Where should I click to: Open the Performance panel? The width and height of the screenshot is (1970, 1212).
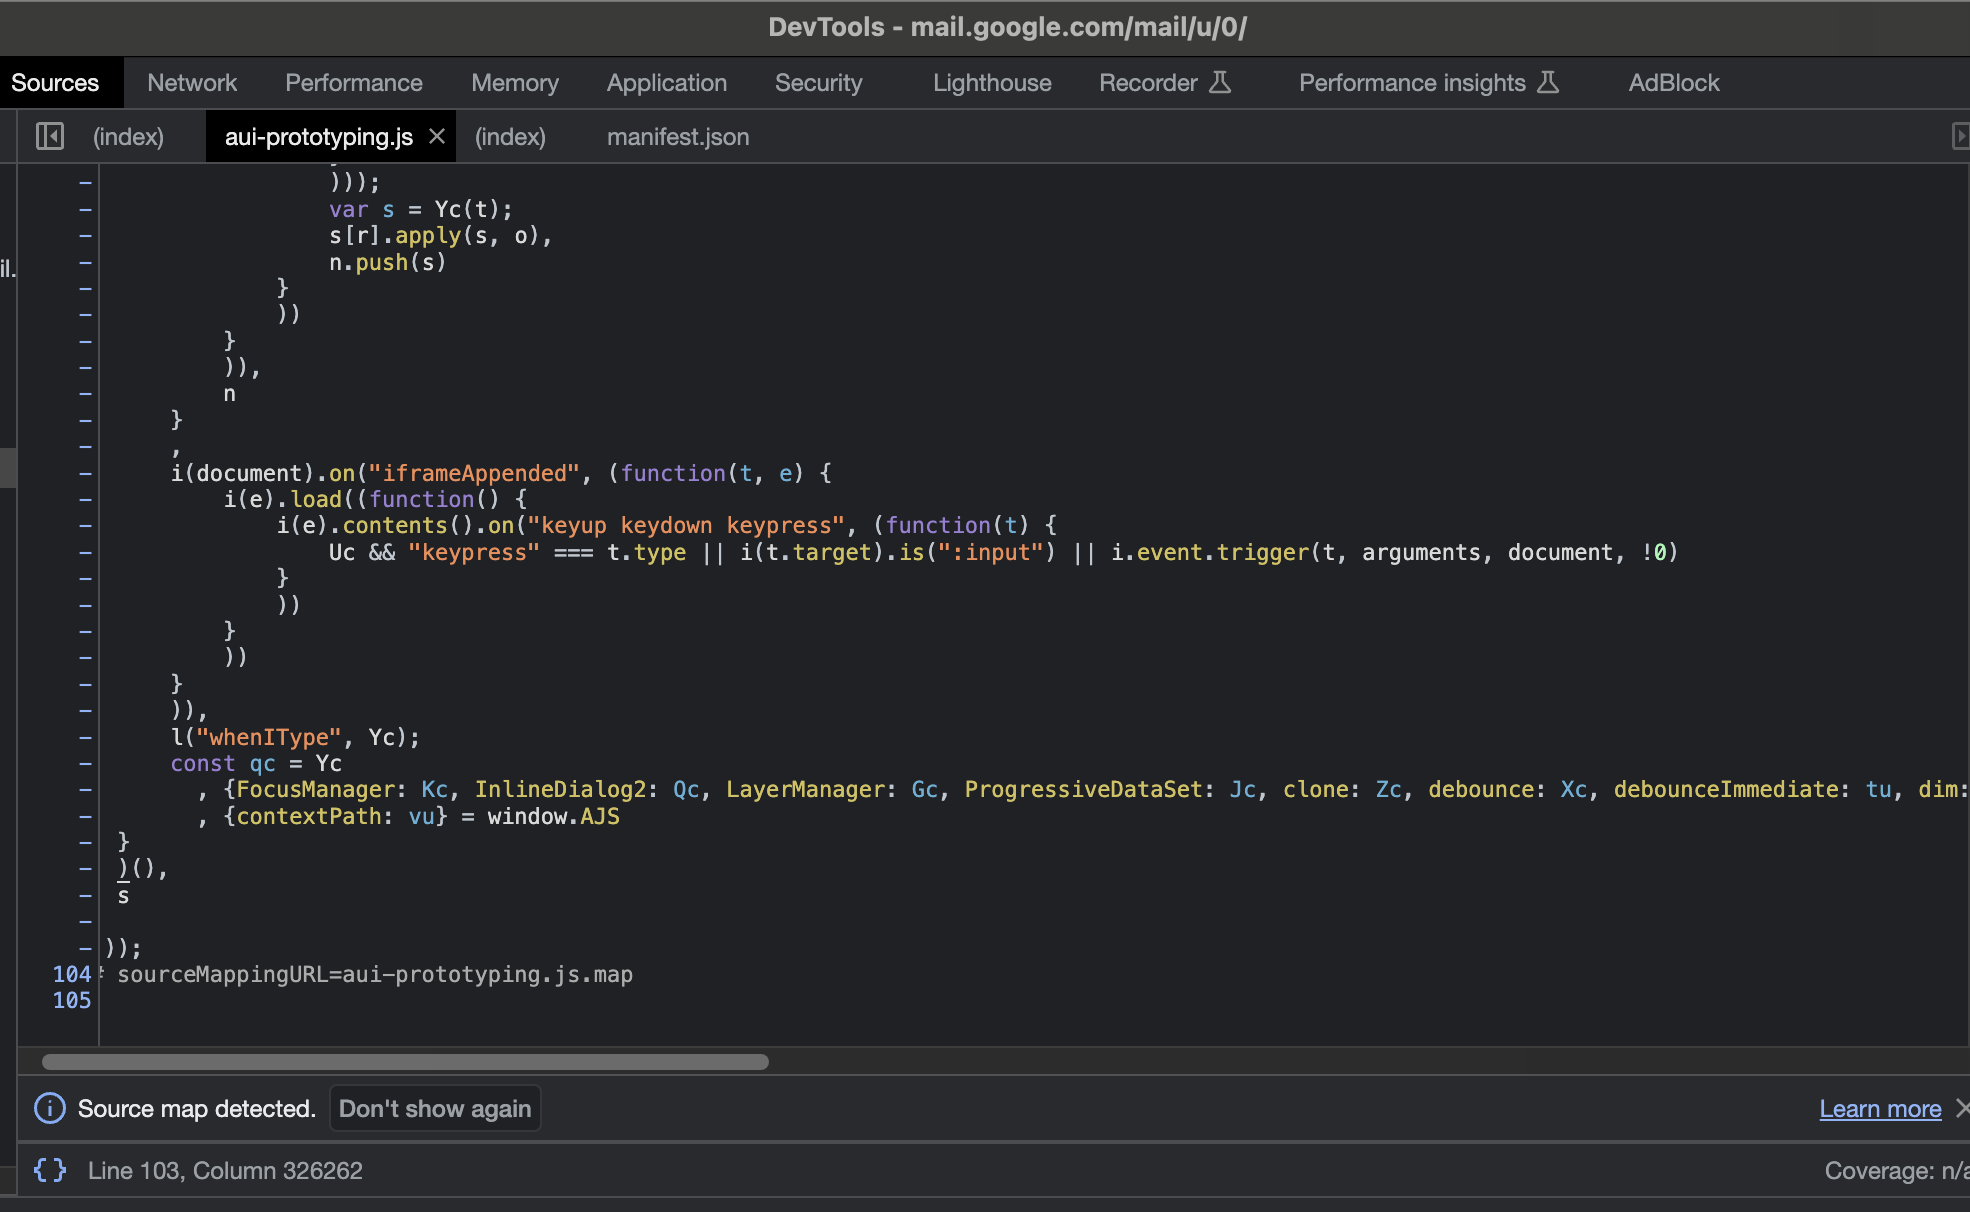point(354,82)
